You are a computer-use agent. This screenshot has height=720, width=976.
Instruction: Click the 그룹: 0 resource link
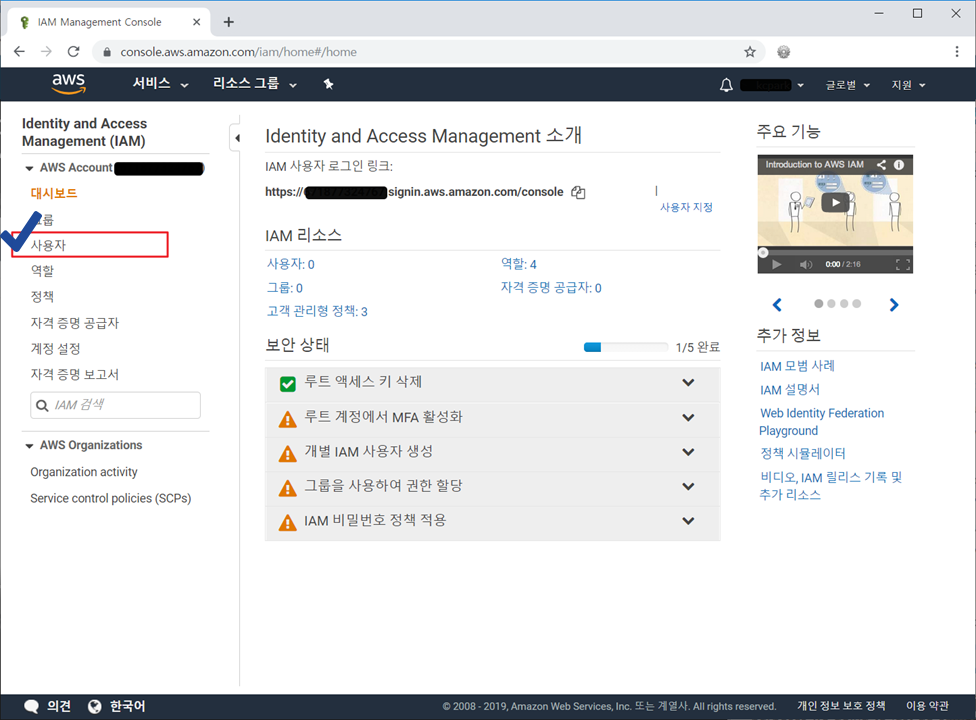pos(284,288)
